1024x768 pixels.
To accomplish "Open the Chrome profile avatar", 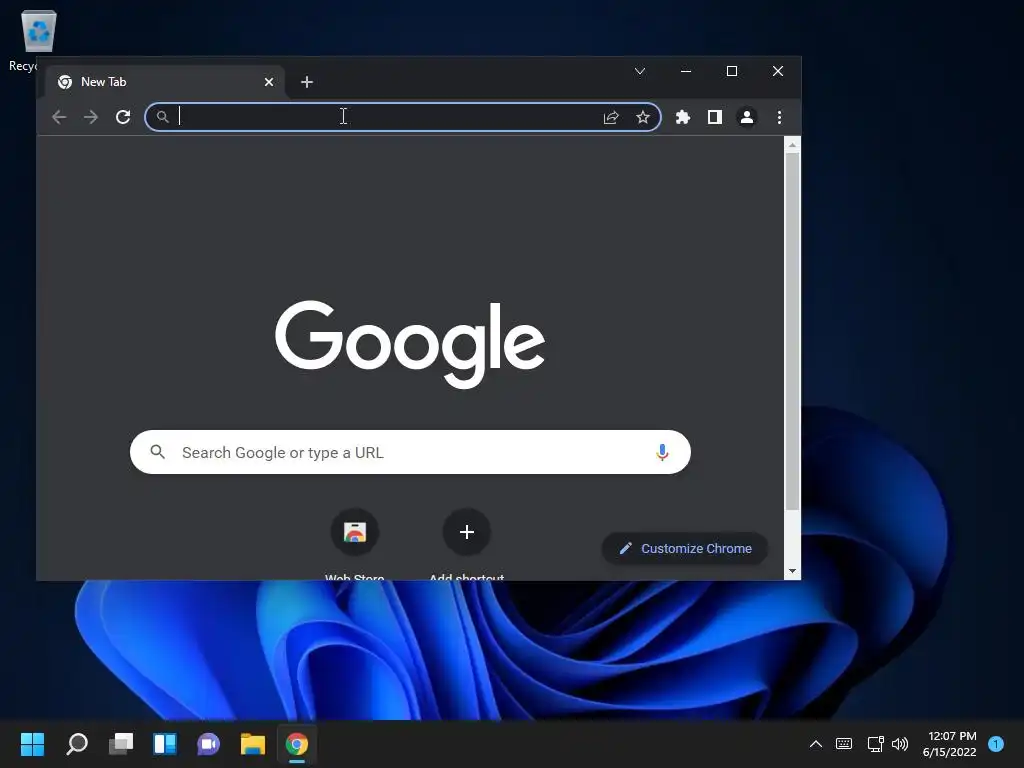I will (x=746, y=117).
